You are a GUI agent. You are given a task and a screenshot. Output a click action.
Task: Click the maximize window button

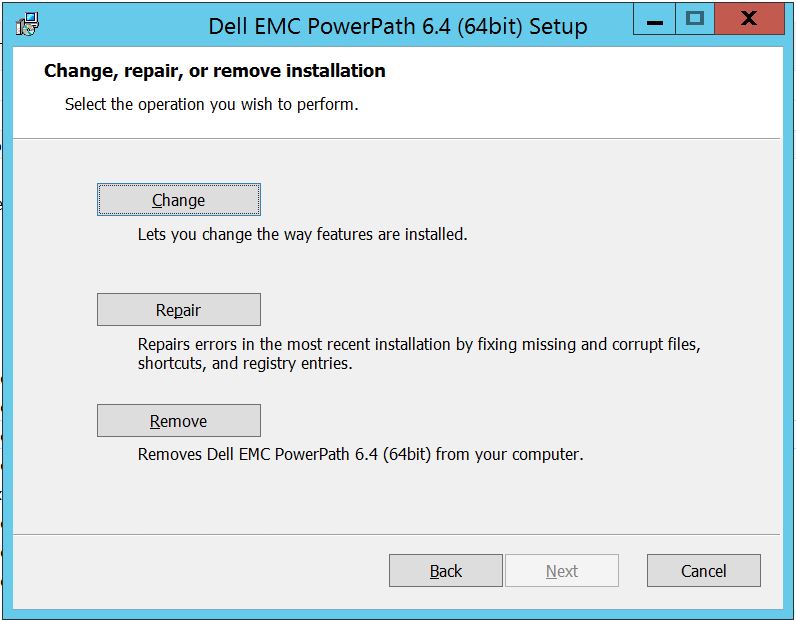tap(696, 19)
